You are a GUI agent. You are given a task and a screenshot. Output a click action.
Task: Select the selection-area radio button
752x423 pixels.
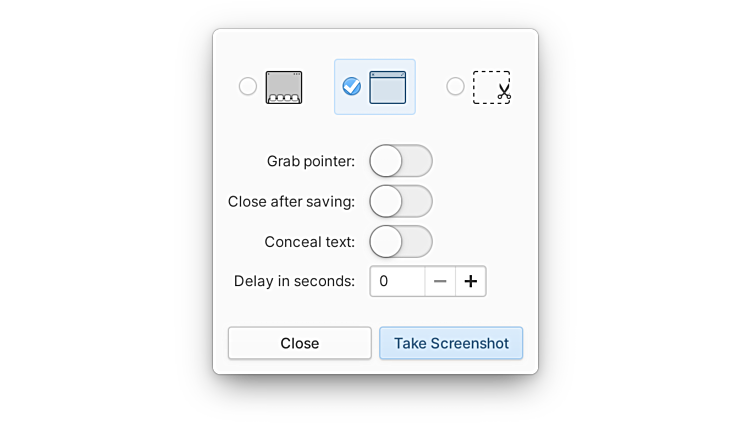[x=455, y=87]
